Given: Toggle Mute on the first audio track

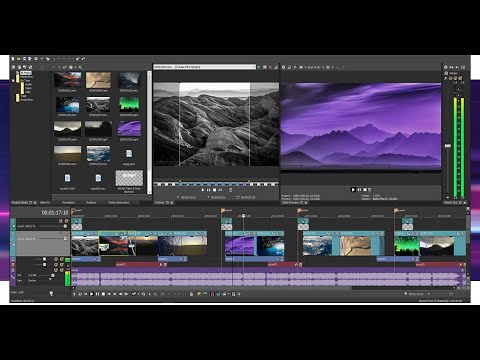Looking at the screenshot, I should [x=56, y=259].
